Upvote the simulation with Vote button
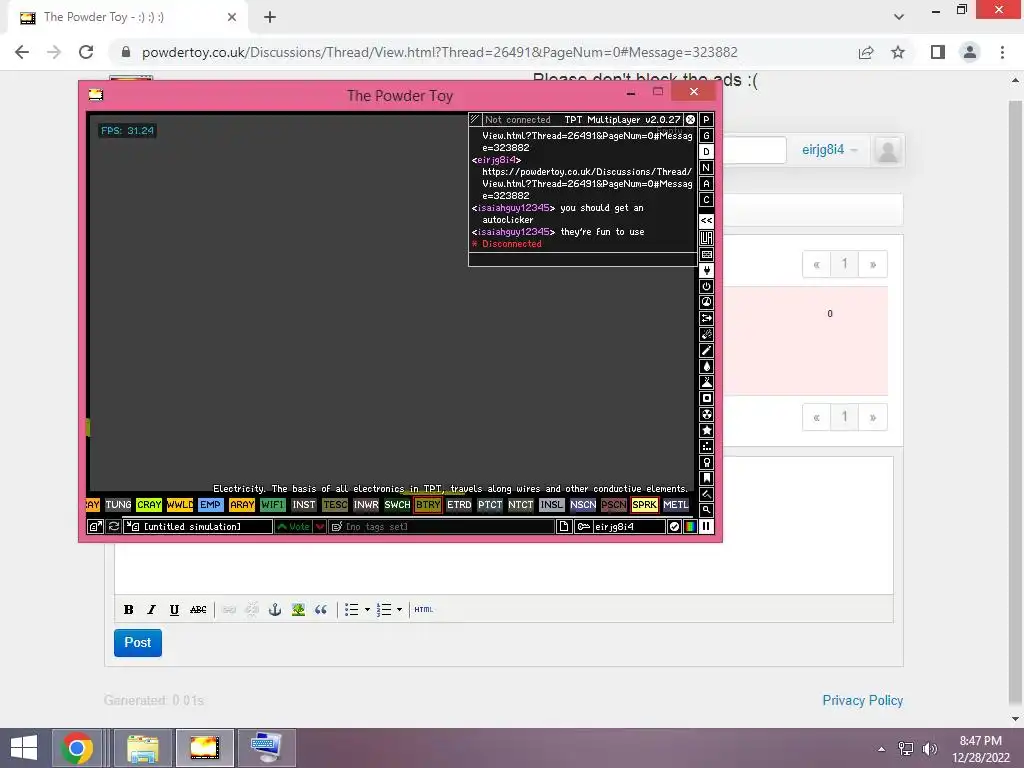The image size is (1024, 768). click(293, 526)
